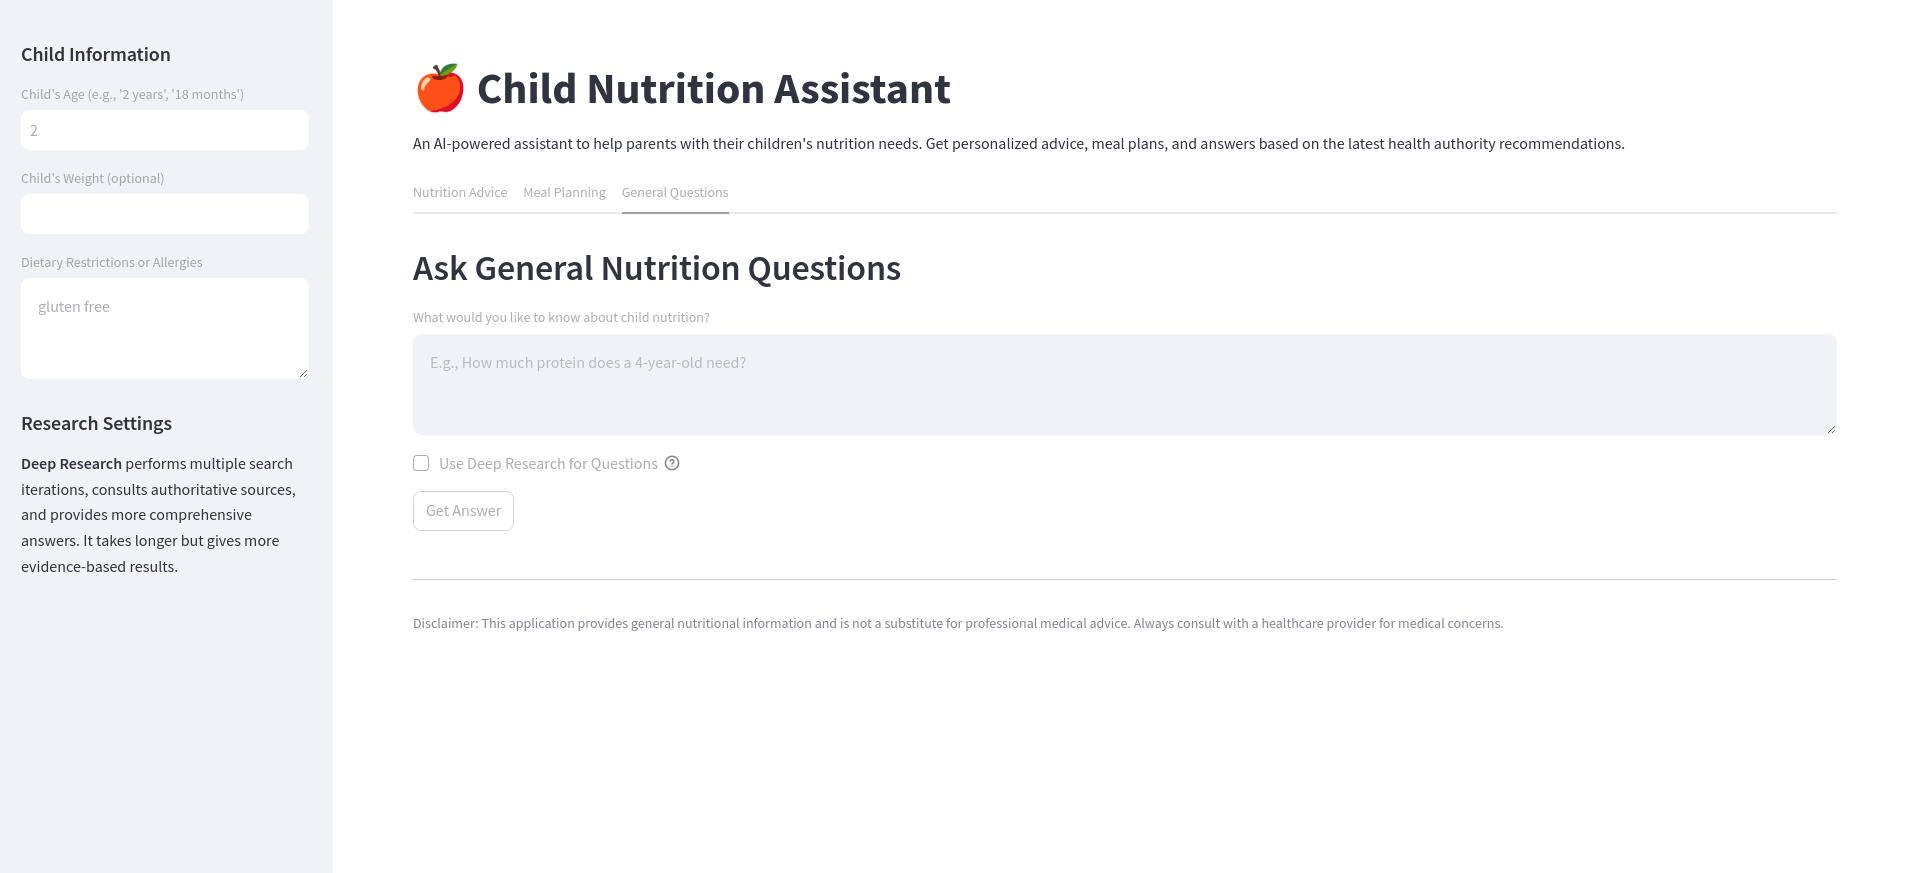The height and width of the screenshot is (873, 1916).
Task: Click into the Dietary Restrictions or Allergies textarea
Action: pos(165,328)
